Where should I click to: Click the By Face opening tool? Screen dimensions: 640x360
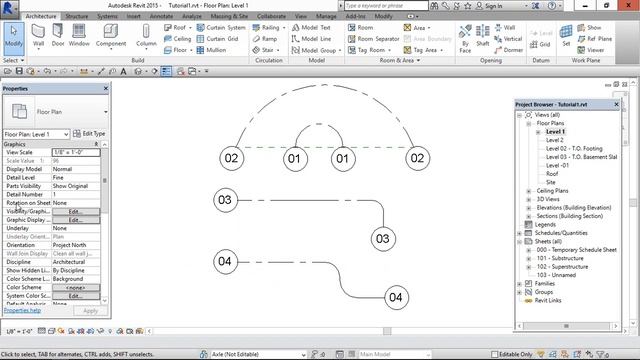tap(465, 39)
